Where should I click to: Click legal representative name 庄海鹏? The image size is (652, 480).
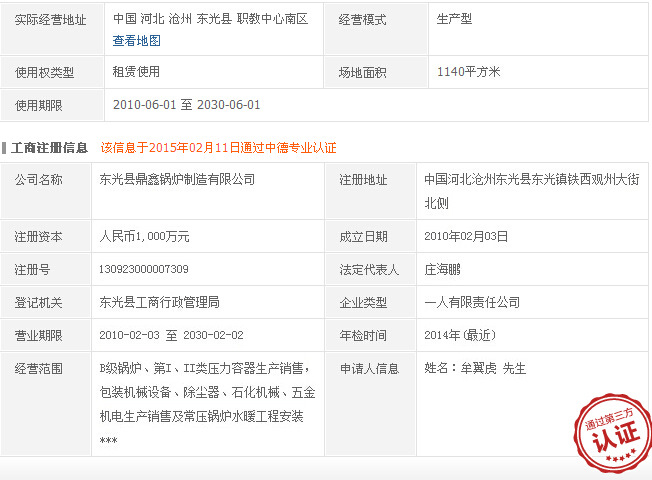443,270
